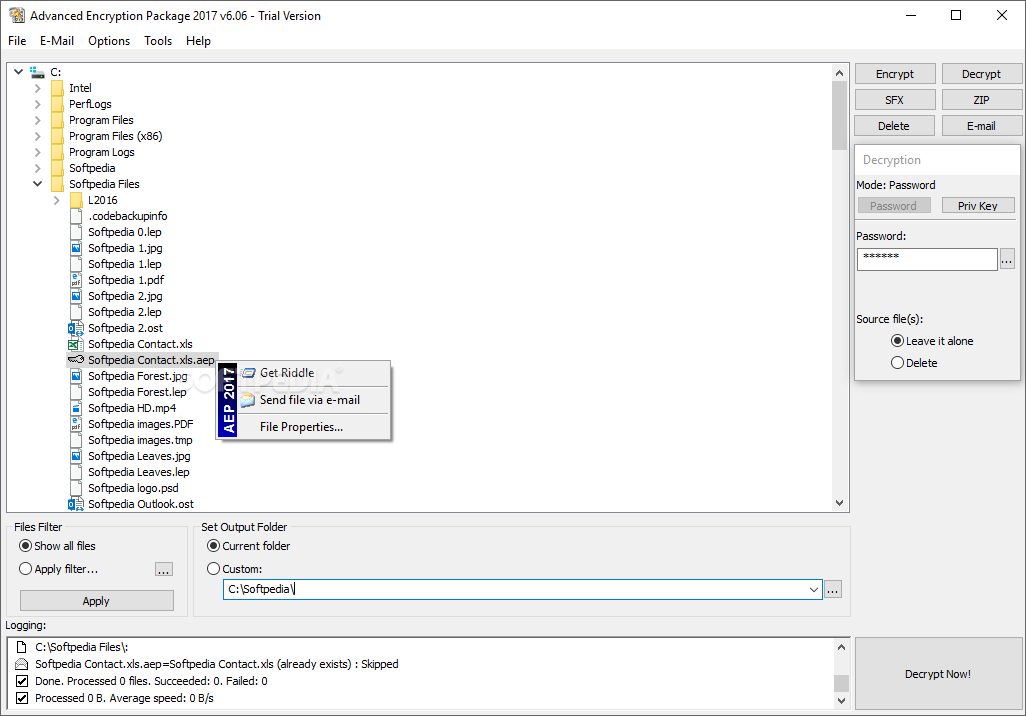Click the decryption password input field

(927, 260)
